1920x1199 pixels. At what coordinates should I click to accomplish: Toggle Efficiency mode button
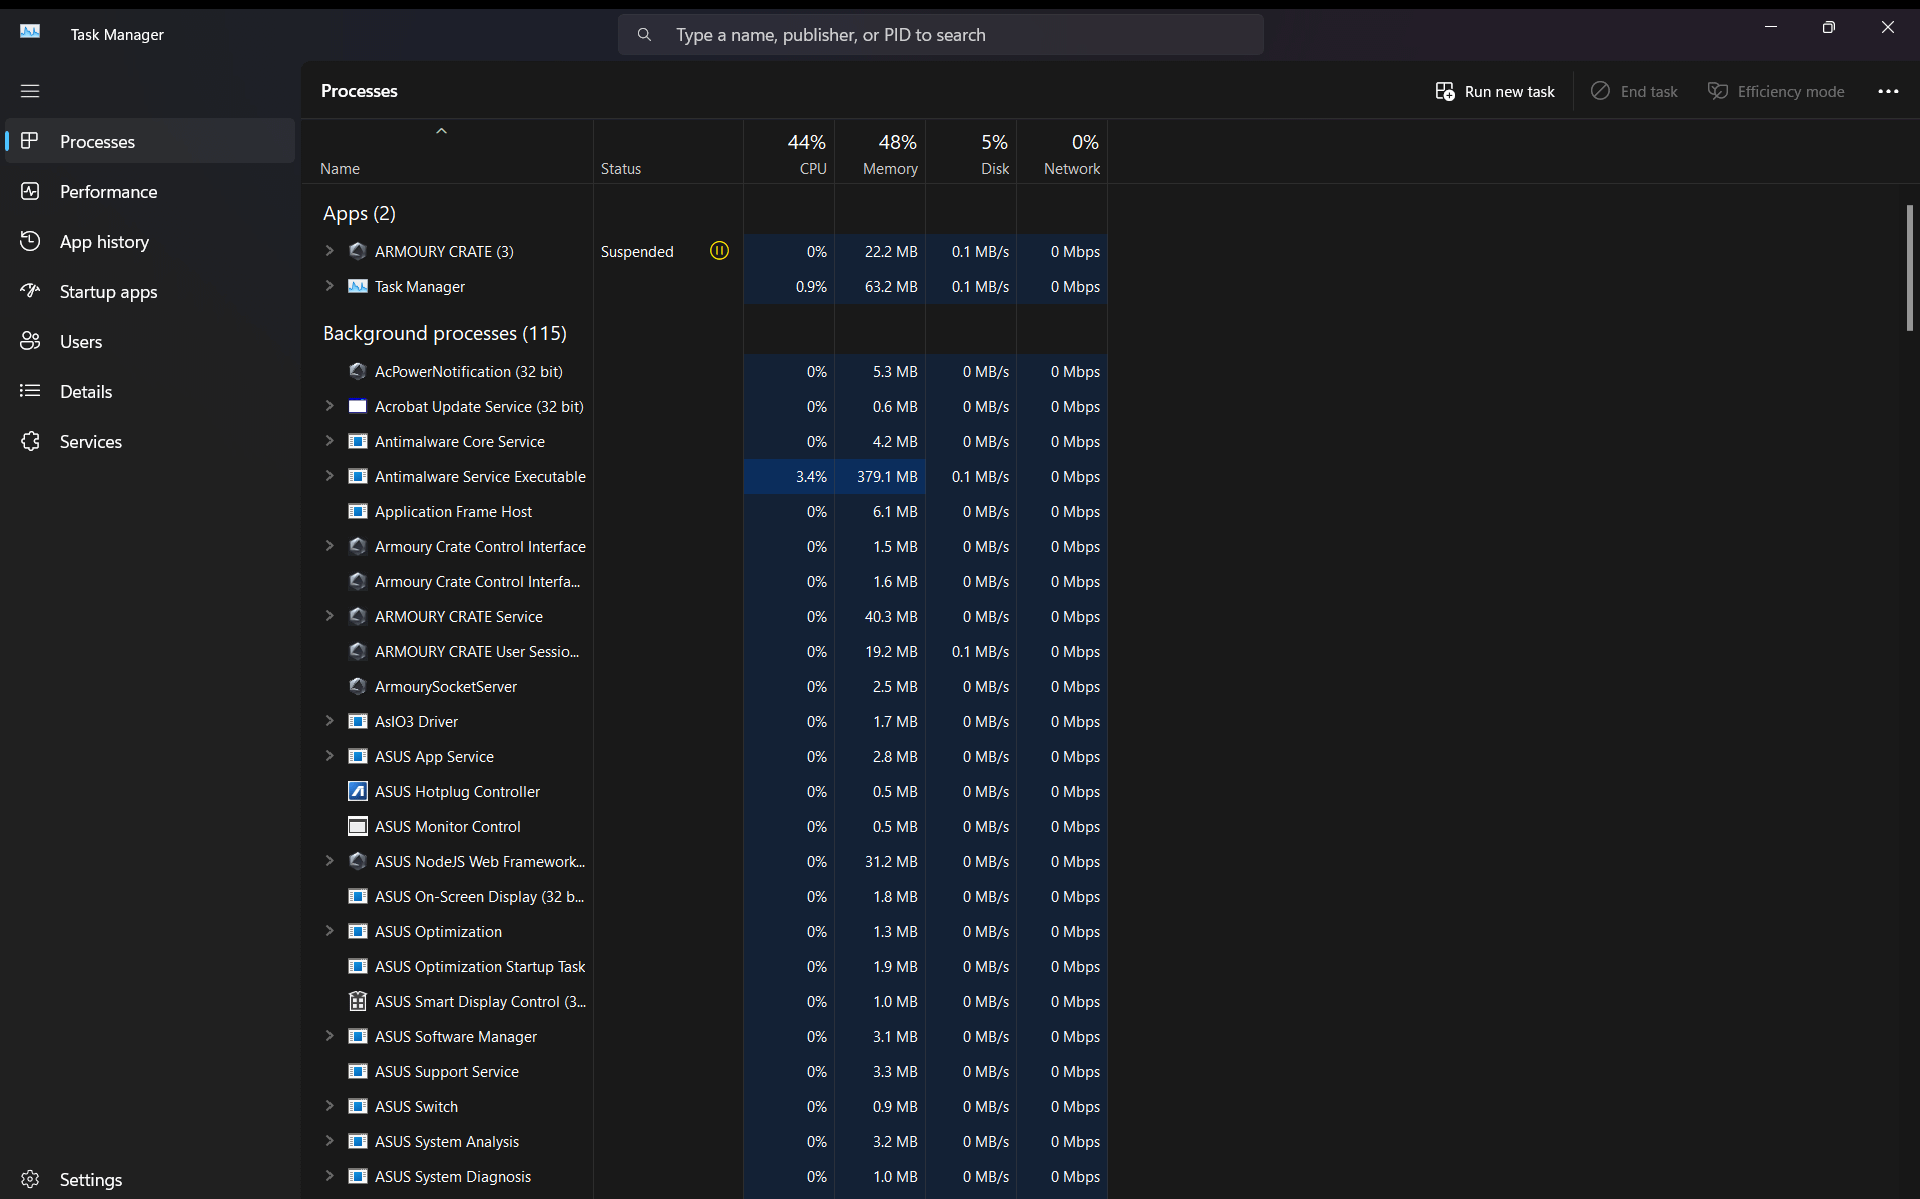click(x=1776, y=91)
